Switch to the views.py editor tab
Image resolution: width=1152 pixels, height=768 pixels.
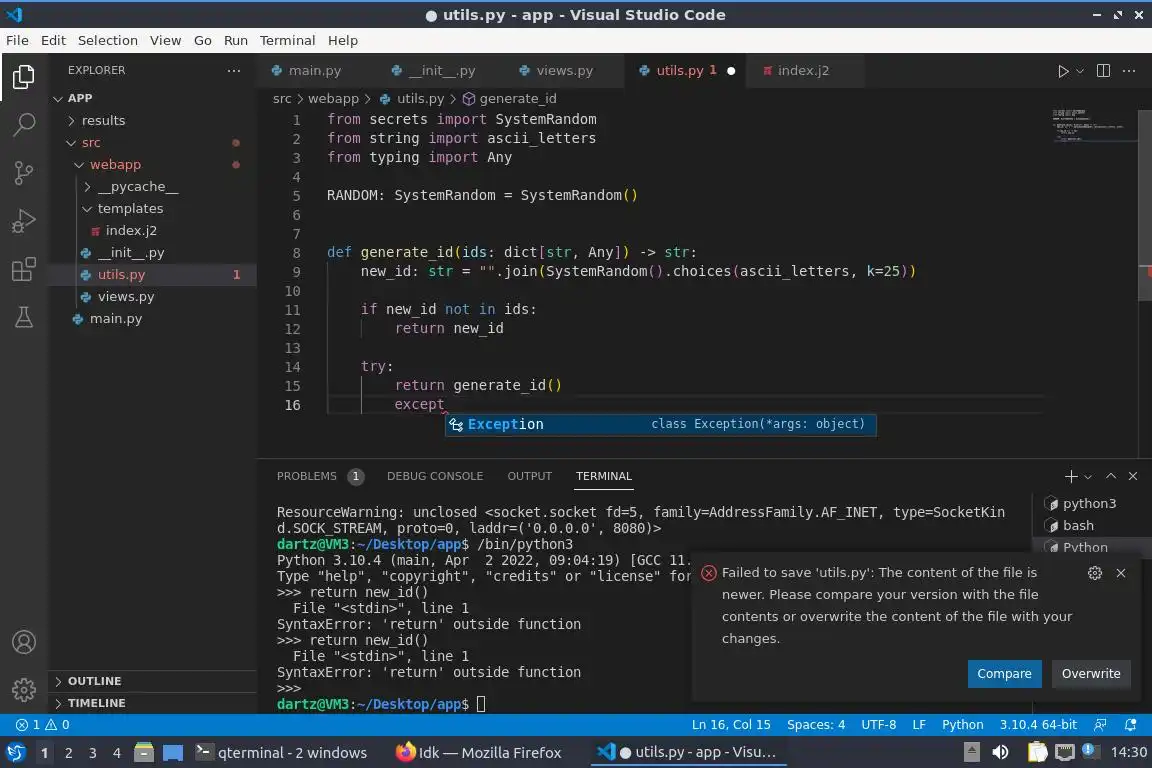pyautogui.click(x=564, y=71)
